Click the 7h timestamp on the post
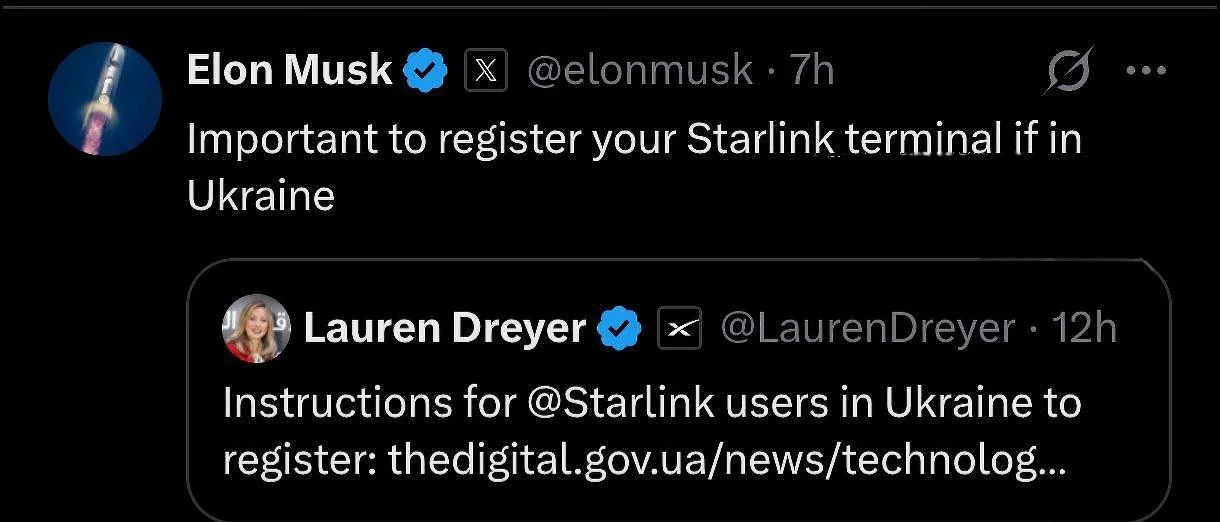 coord(812,70)
